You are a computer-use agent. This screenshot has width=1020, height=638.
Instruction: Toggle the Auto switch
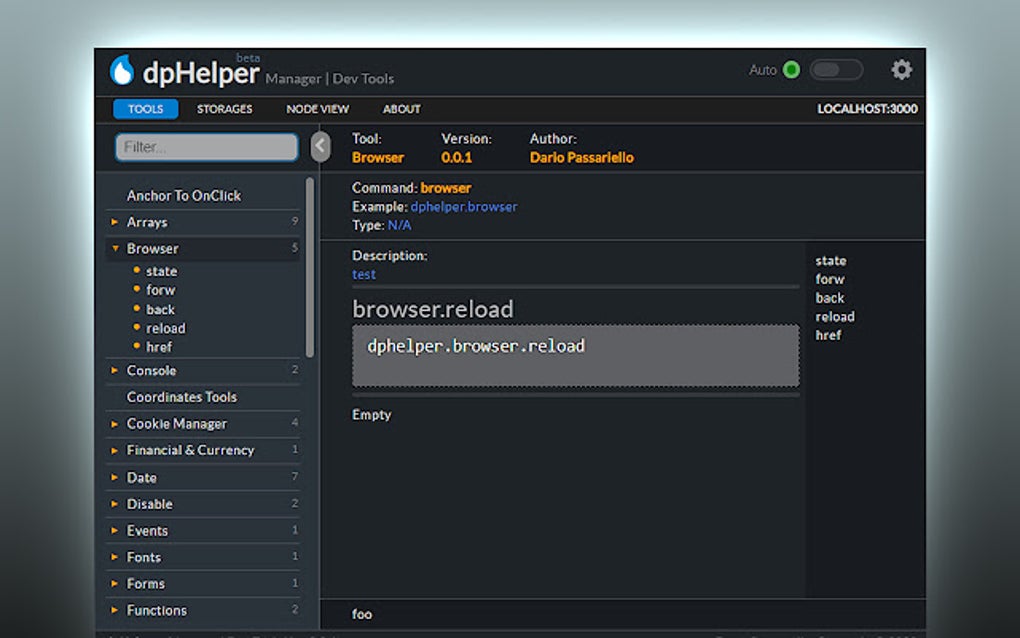(836, 70)
